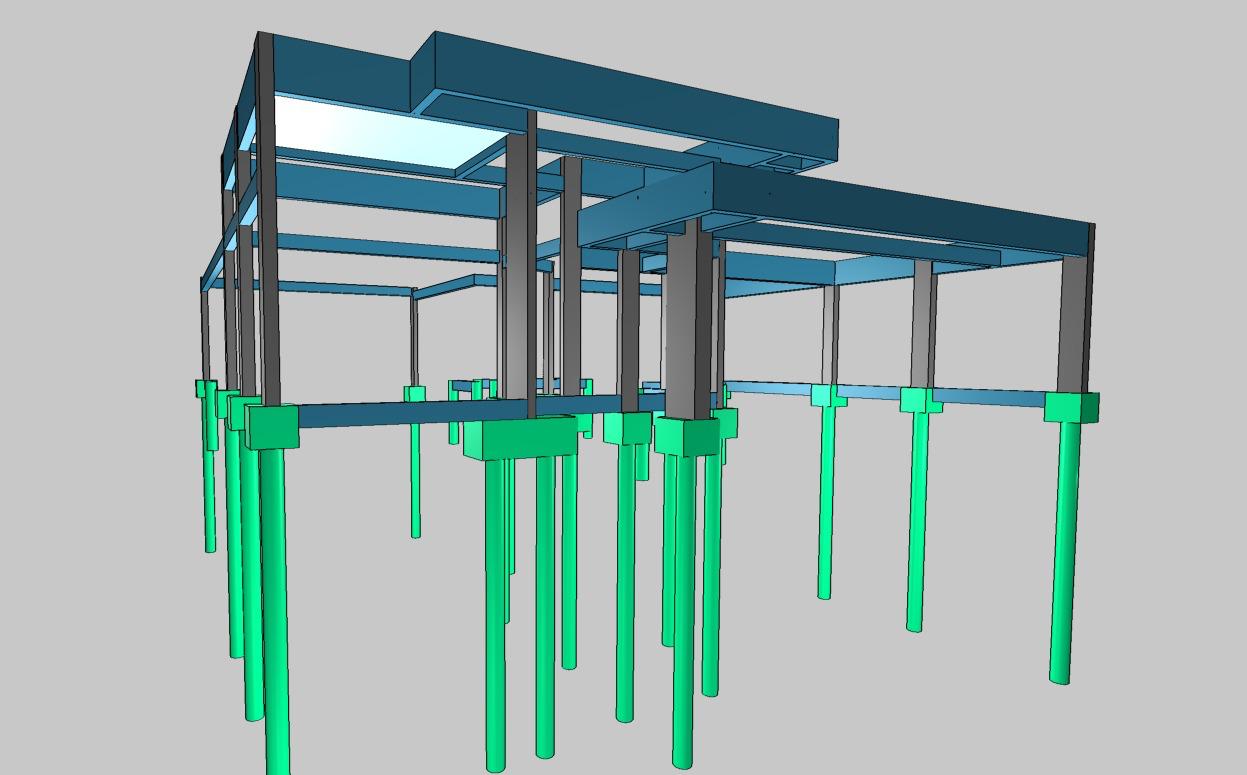
Task: Click the green pile cap at far right
Action: 1070,408
